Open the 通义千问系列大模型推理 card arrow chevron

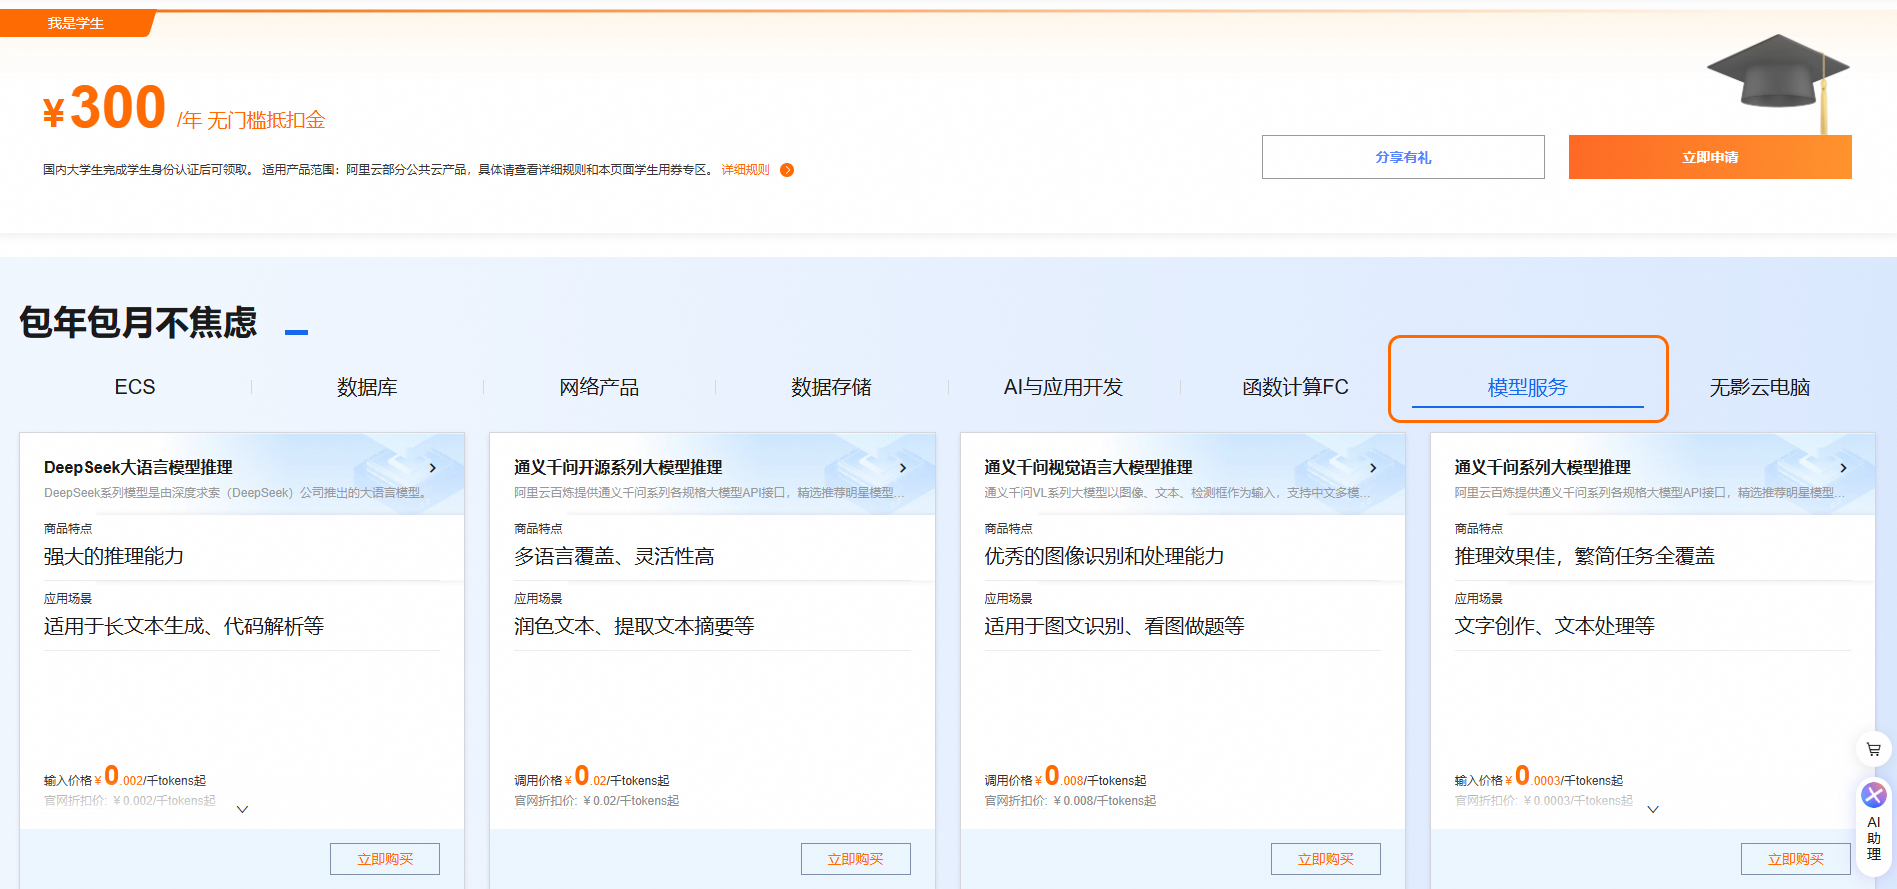pyautogui.click(x=1843, y=468)
